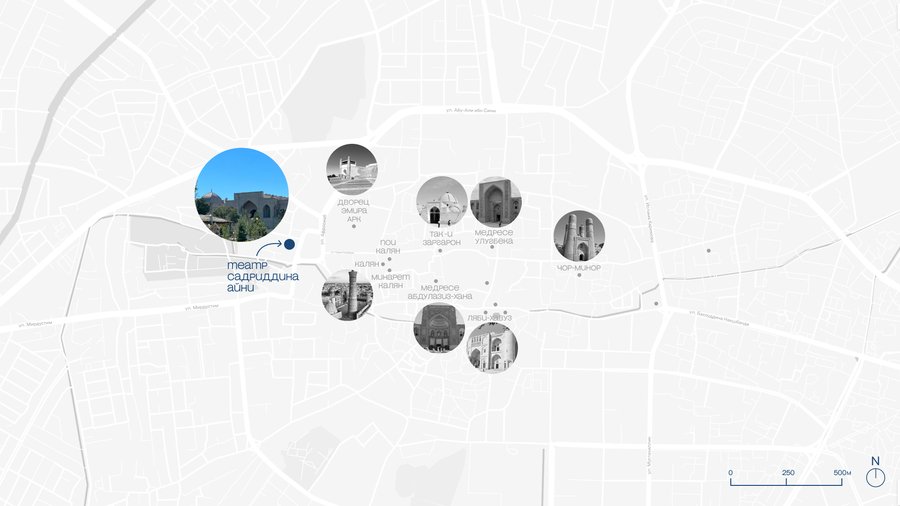The width and height of the screenshot is (900, 506).
Task: Select the grey dot below 'медресе улугбека'
Action: tap(492, 247)
